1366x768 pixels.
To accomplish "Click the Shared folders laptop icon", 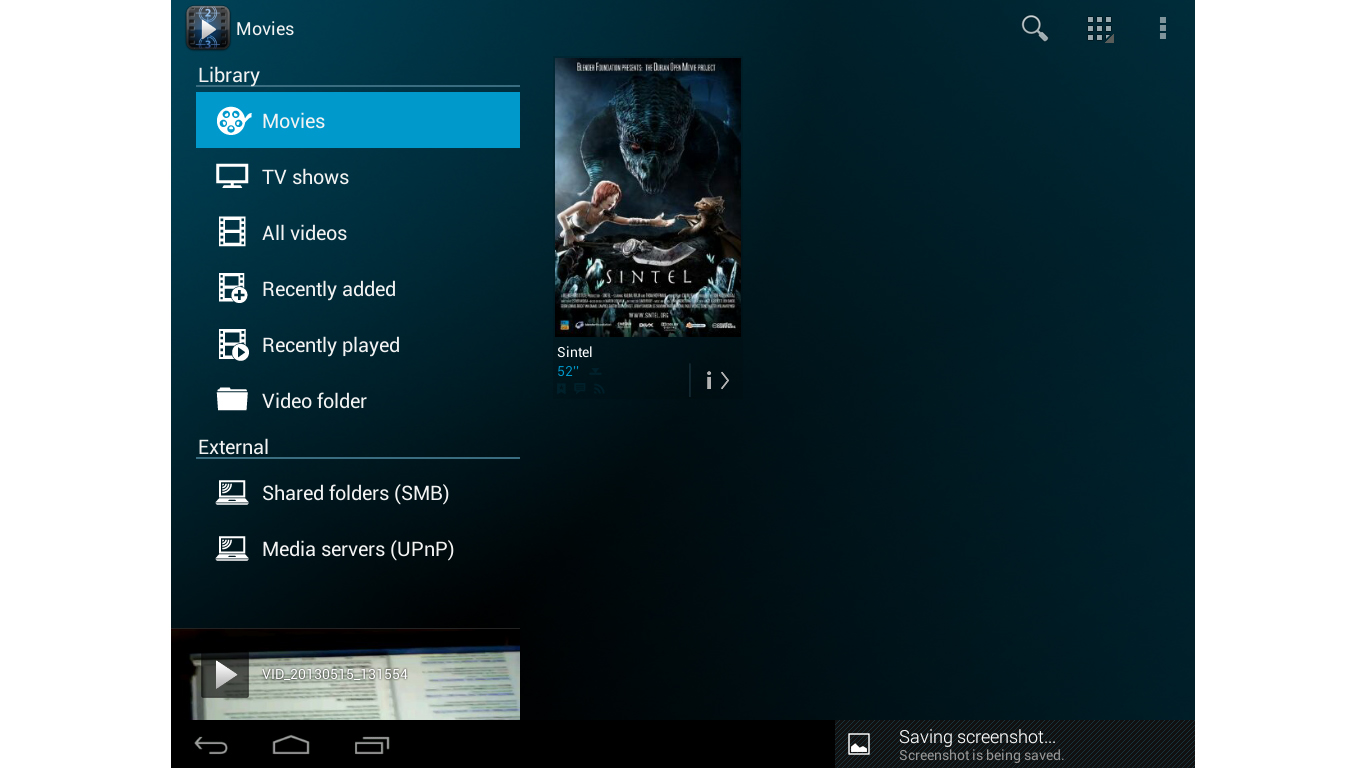I will click(232, 493).
